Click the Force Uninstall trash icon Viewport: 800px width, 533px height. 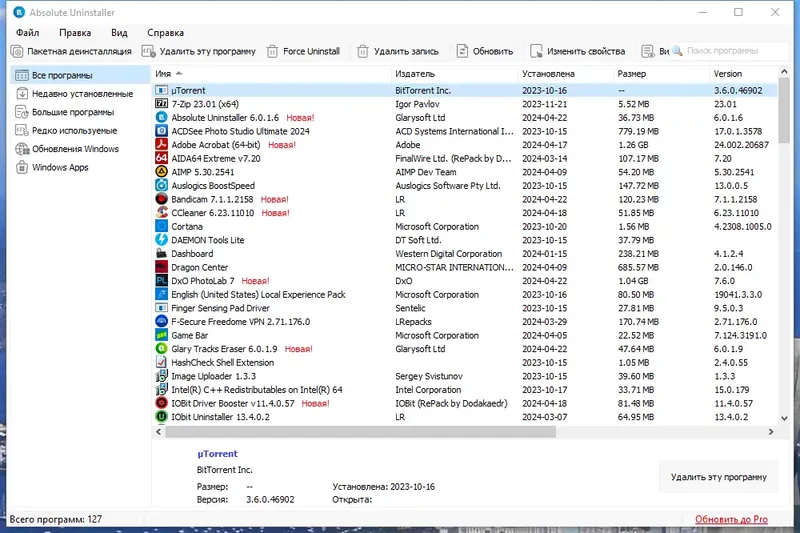tap(272, 52)
